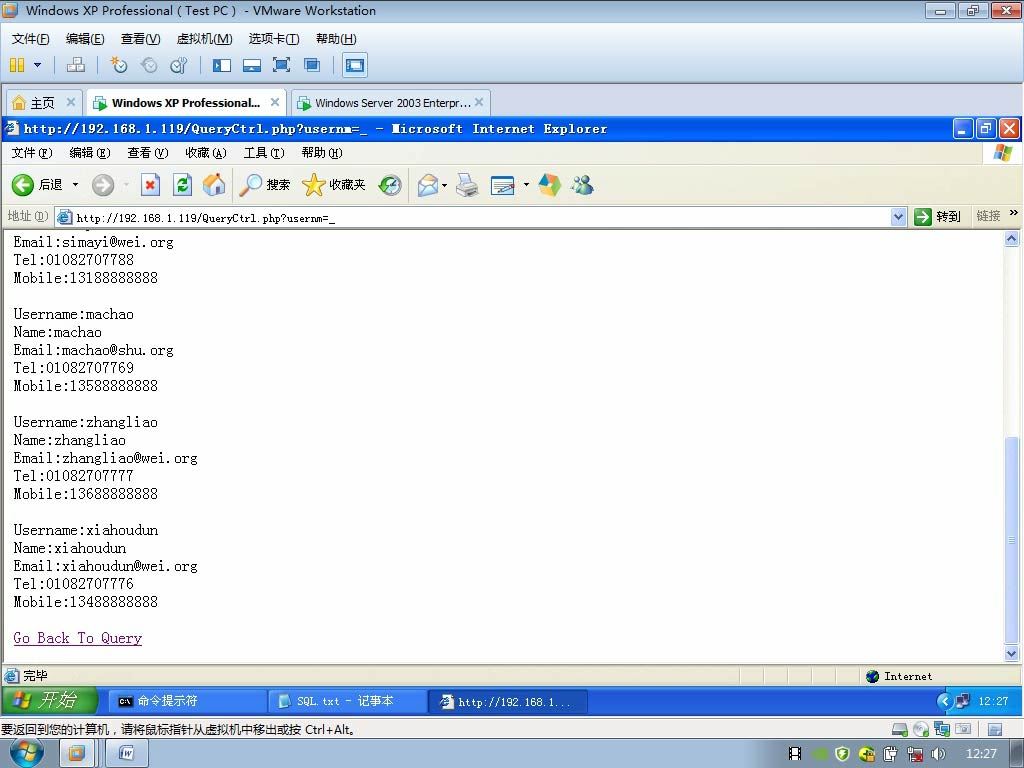Open Internet Explorer 收藏(A) menu
The image size is (1024, 768).
206,153
